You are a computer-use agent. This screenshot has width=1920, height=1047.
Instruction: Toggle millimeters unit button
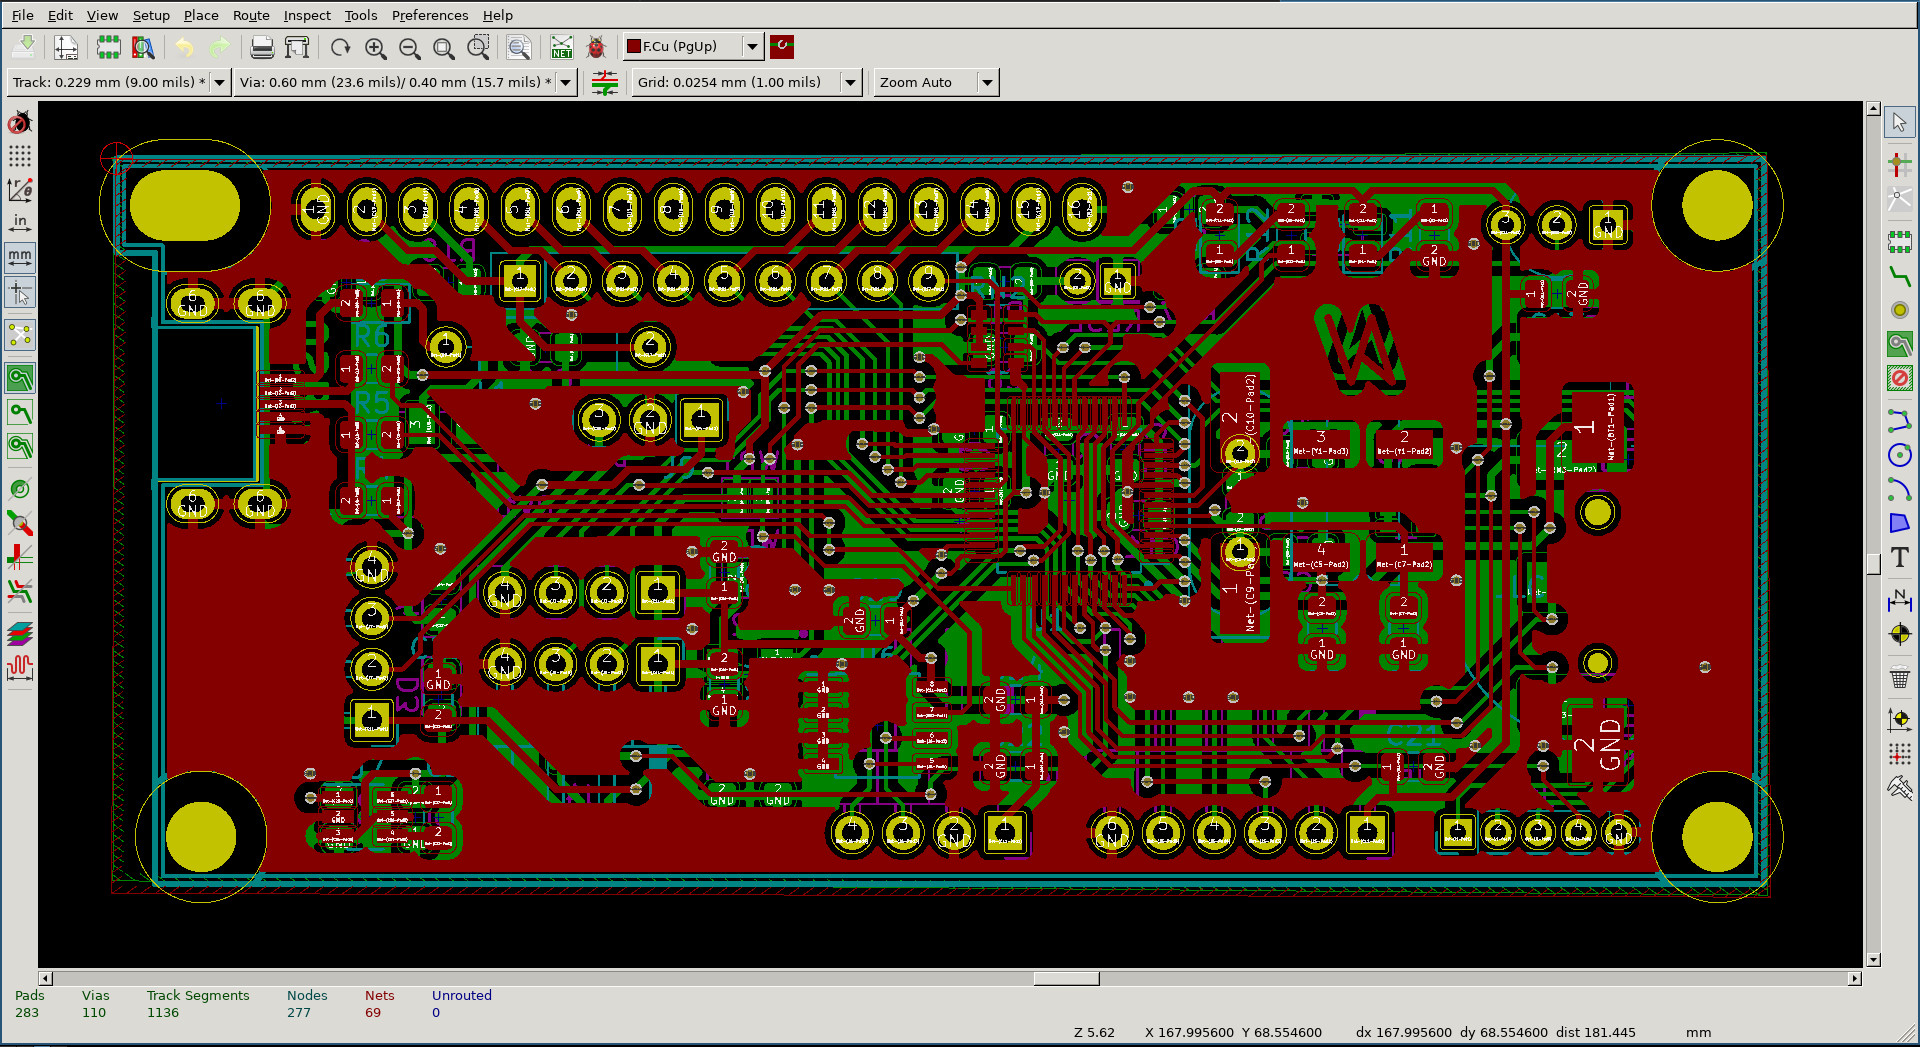click(x=20, y=257)
